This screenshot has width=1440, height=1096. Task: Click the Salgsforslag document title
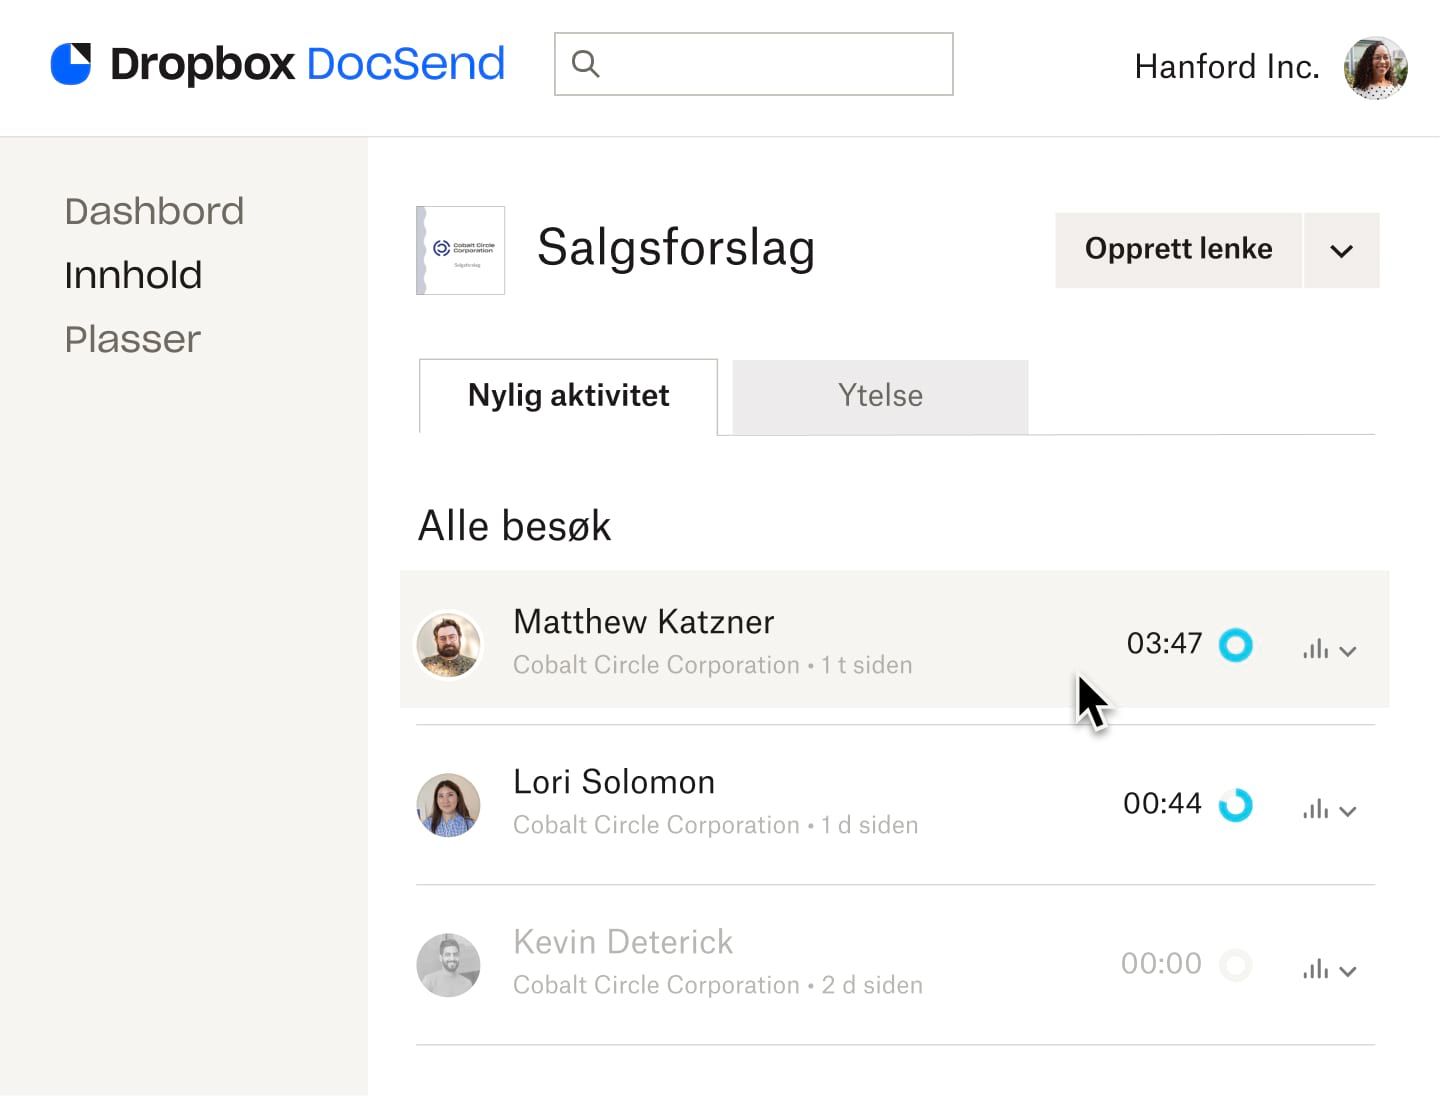pyautogui.click(x=676, y=248)
